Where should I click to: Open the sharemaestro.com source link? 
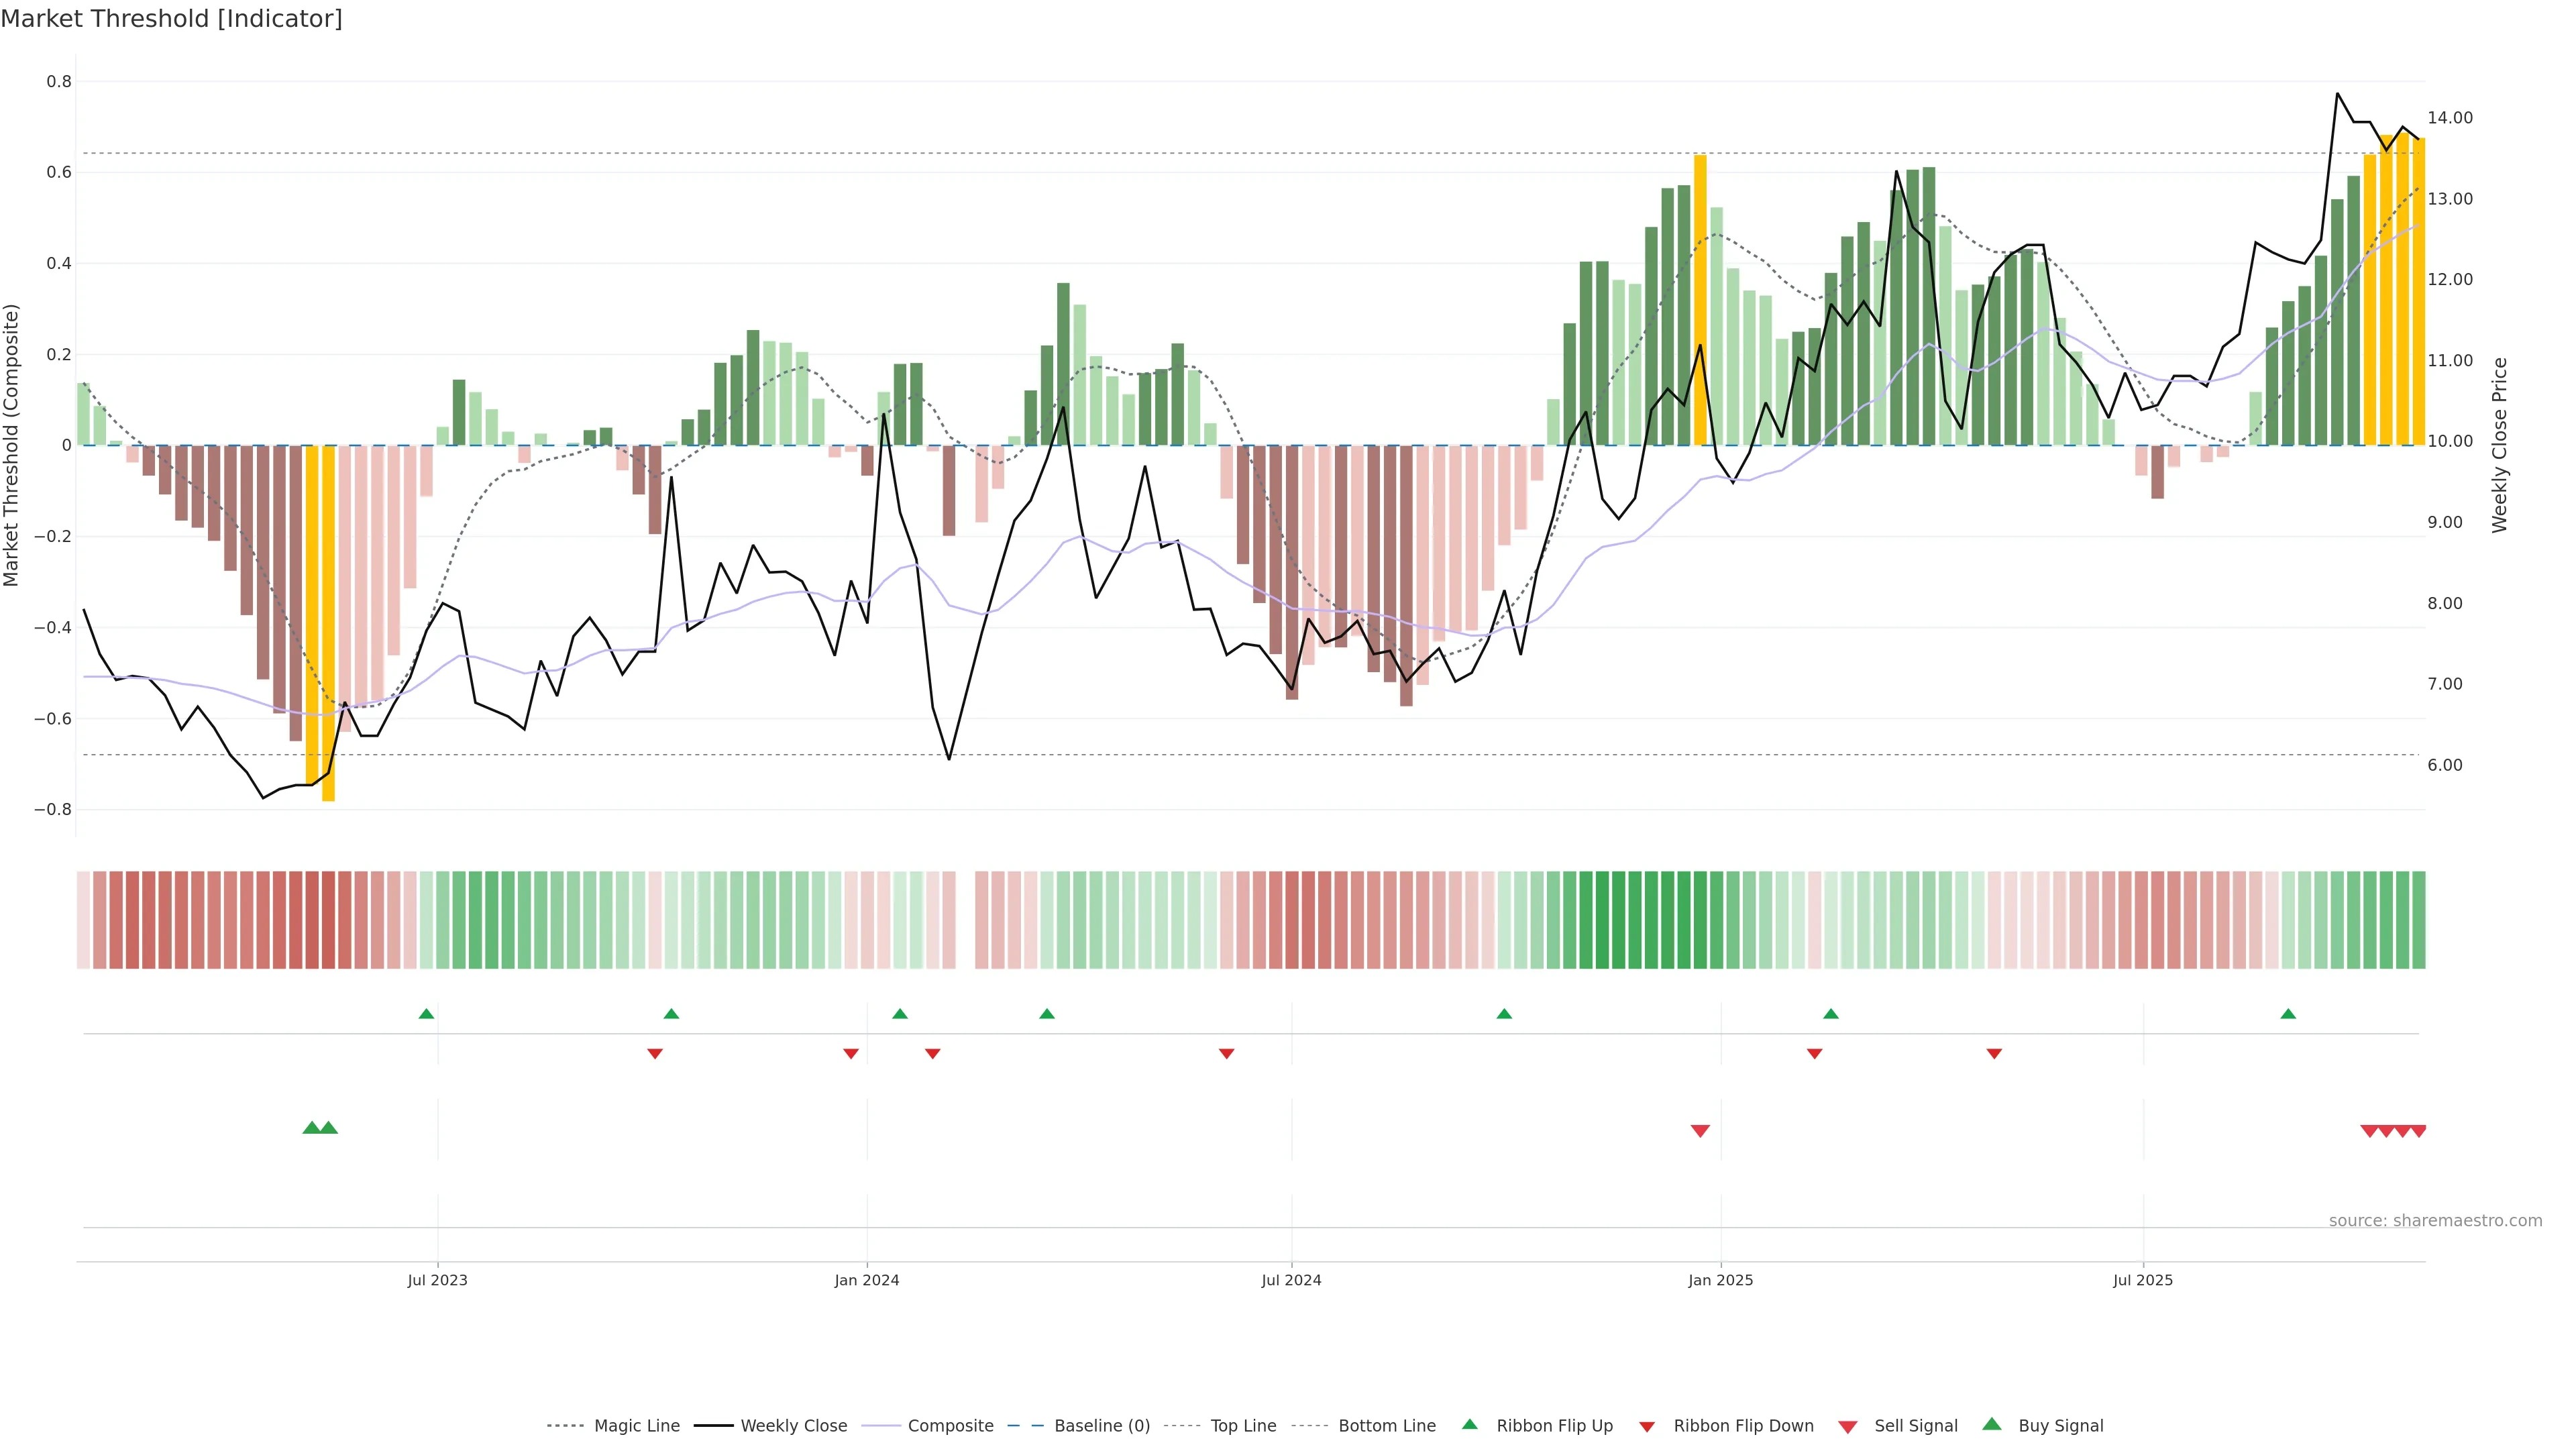click(x=2435, y=1220)
